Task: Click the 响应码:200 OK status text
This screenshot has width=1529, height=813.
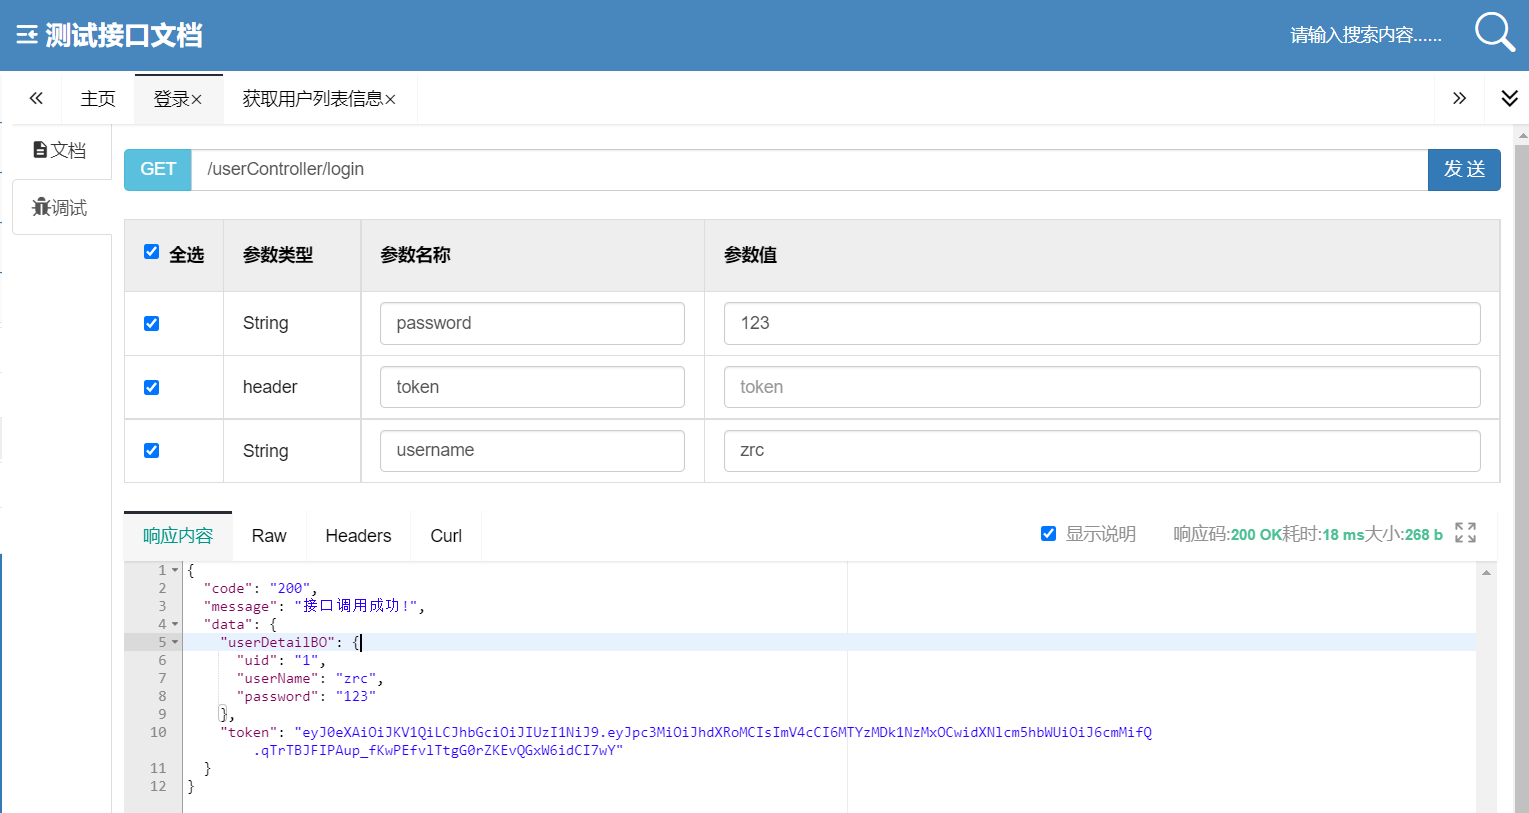Action: coord(1227,534)
